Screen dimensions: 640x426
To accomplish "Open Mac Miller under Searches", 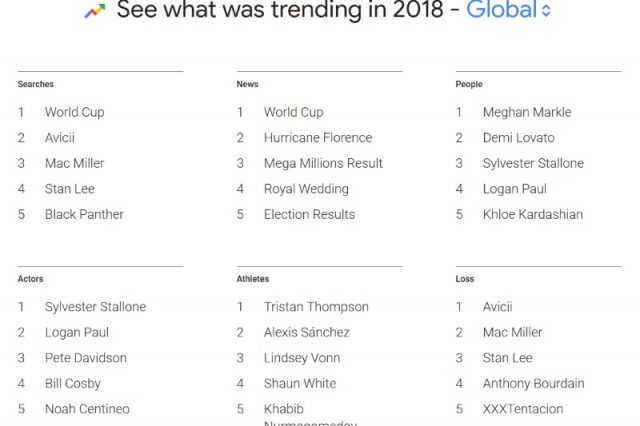I will coord(75,163).
